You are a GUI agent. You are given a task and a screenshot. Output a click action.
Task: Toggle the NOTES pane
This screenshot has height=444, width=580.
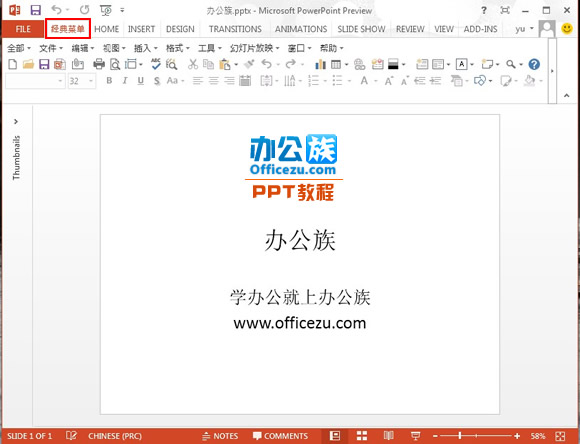click(220, 436)
